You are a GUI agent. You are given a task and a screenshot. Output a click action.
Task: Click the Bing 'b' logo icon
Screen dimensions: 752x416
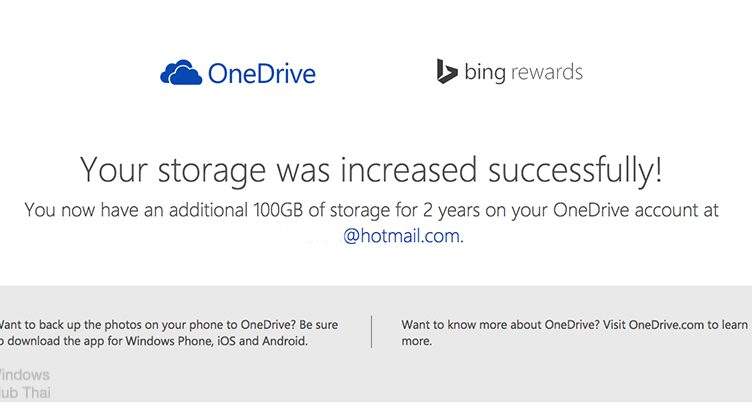tap(446, 71)
